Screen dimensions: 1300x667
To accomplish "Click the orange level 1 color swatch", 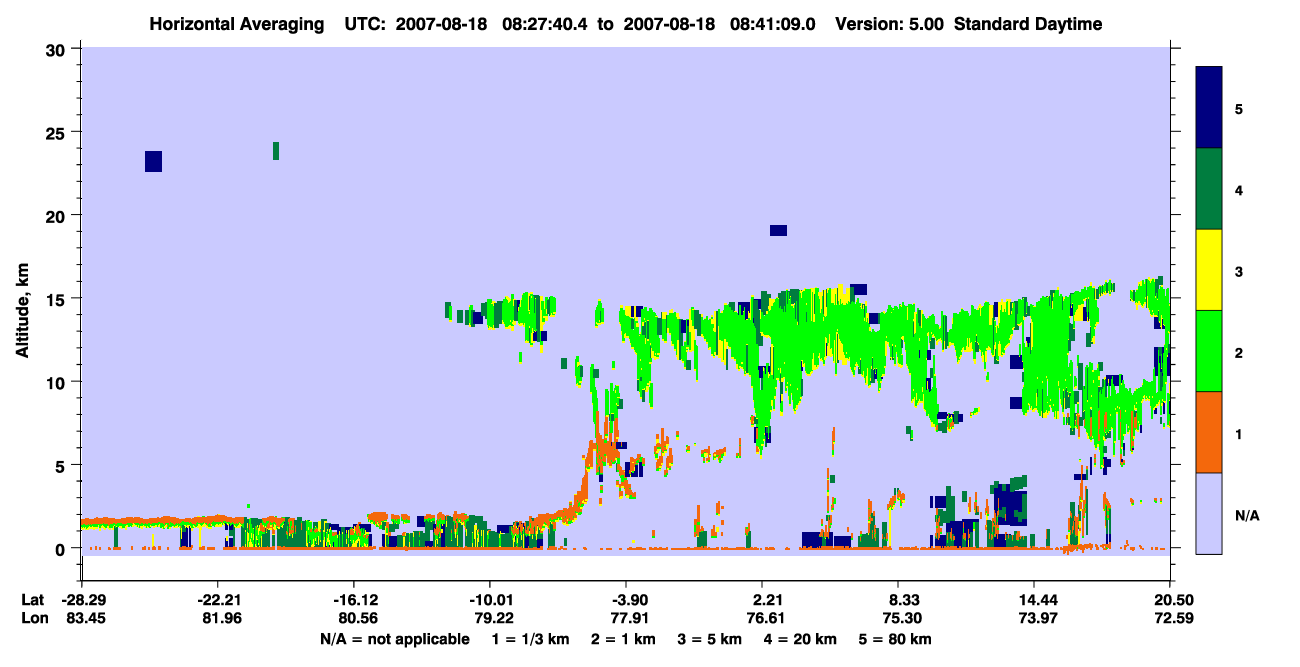I will click(x=1209, y=432).
